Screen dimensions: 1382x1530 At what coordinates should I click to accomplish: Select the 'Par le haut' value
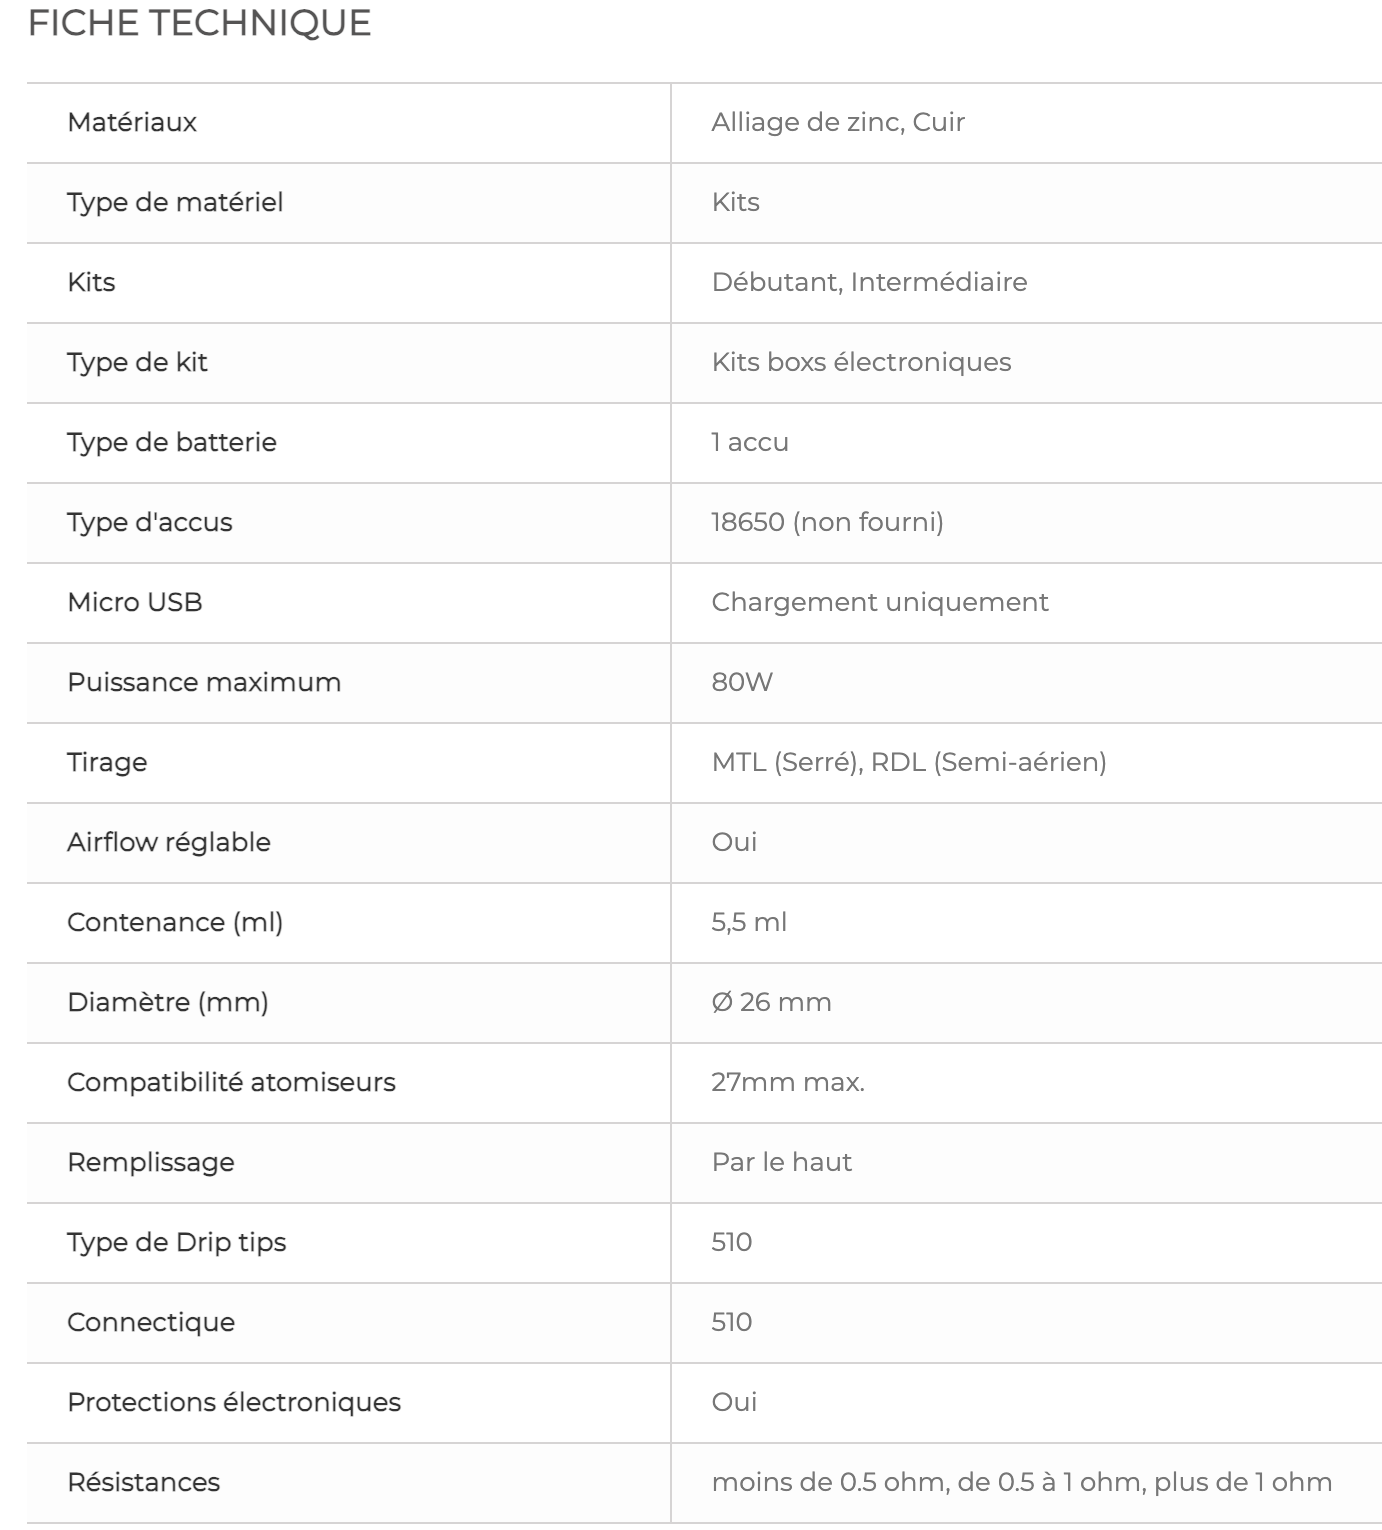click(x=781, y=1162)
